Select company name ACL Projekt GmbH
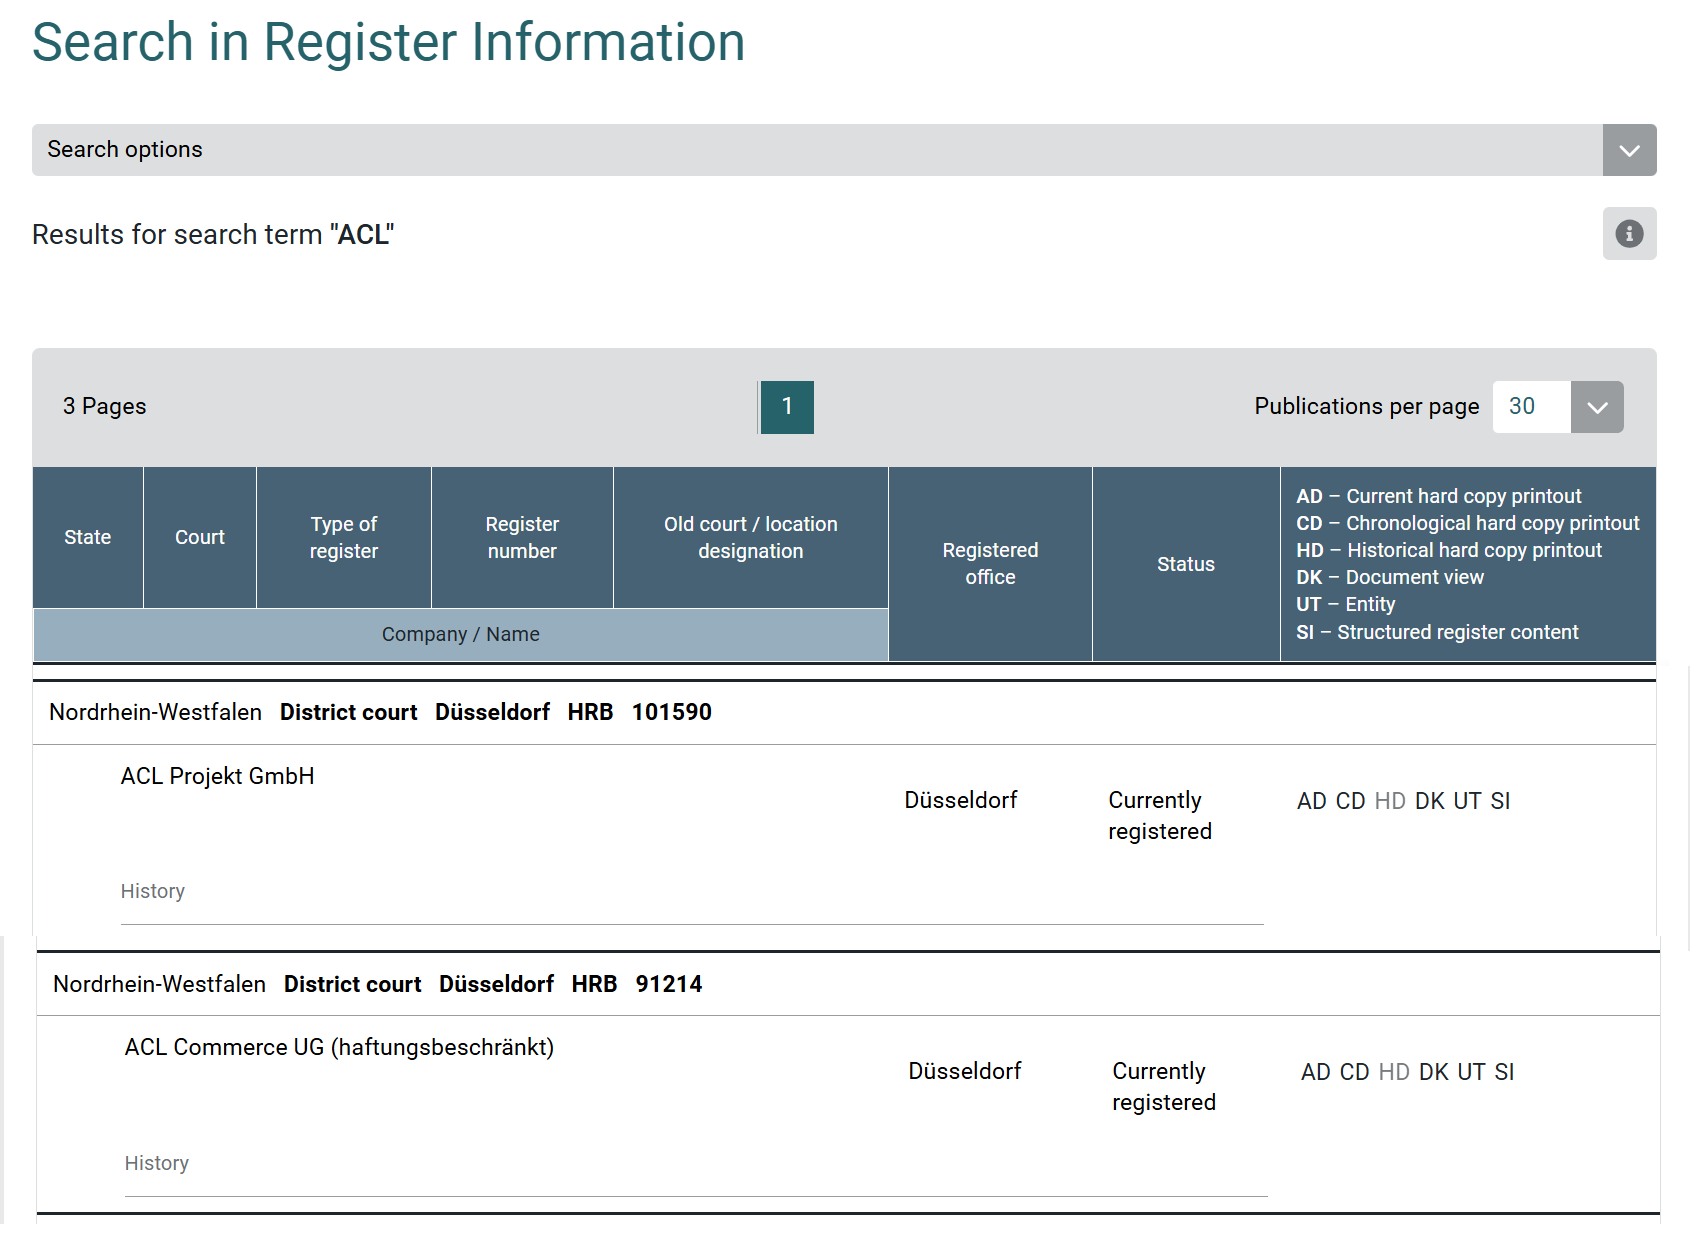Image resolution: width=1699 pixels, height=1239 pixels. pos(217,776)
